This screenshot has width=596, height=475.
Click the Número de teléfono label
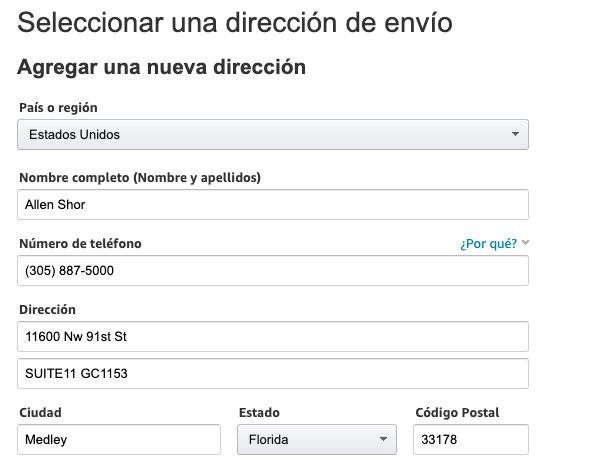pos(80,244)
